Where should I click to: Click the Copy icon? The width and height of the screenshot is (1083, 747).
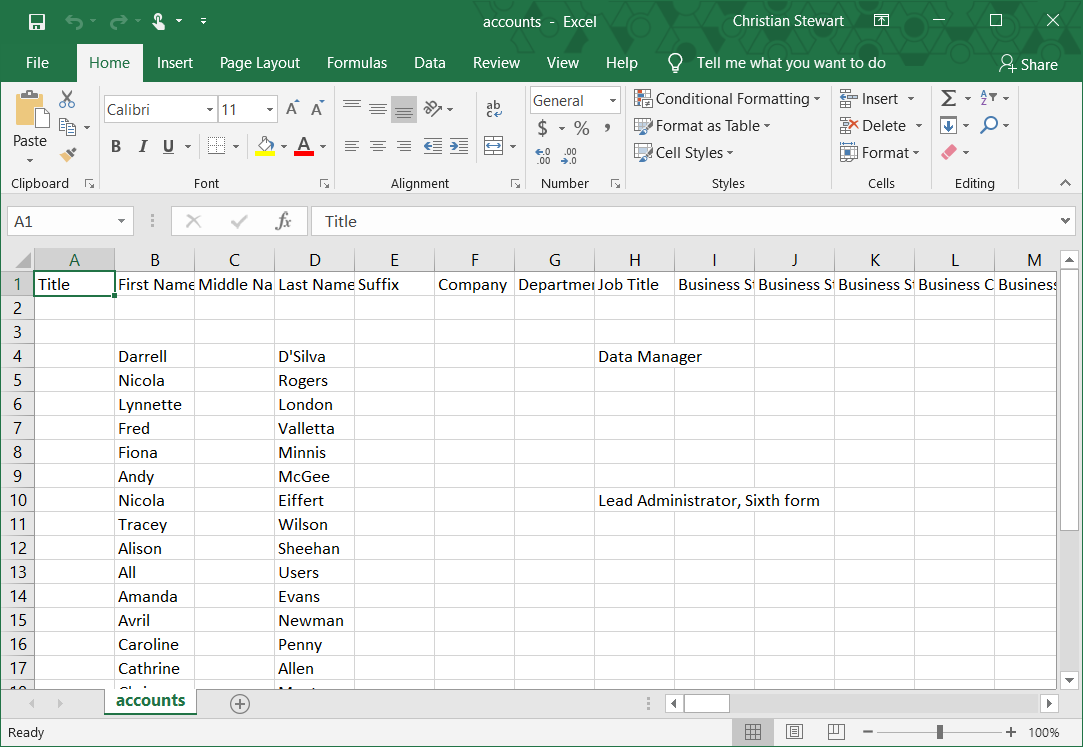(67, 126)
